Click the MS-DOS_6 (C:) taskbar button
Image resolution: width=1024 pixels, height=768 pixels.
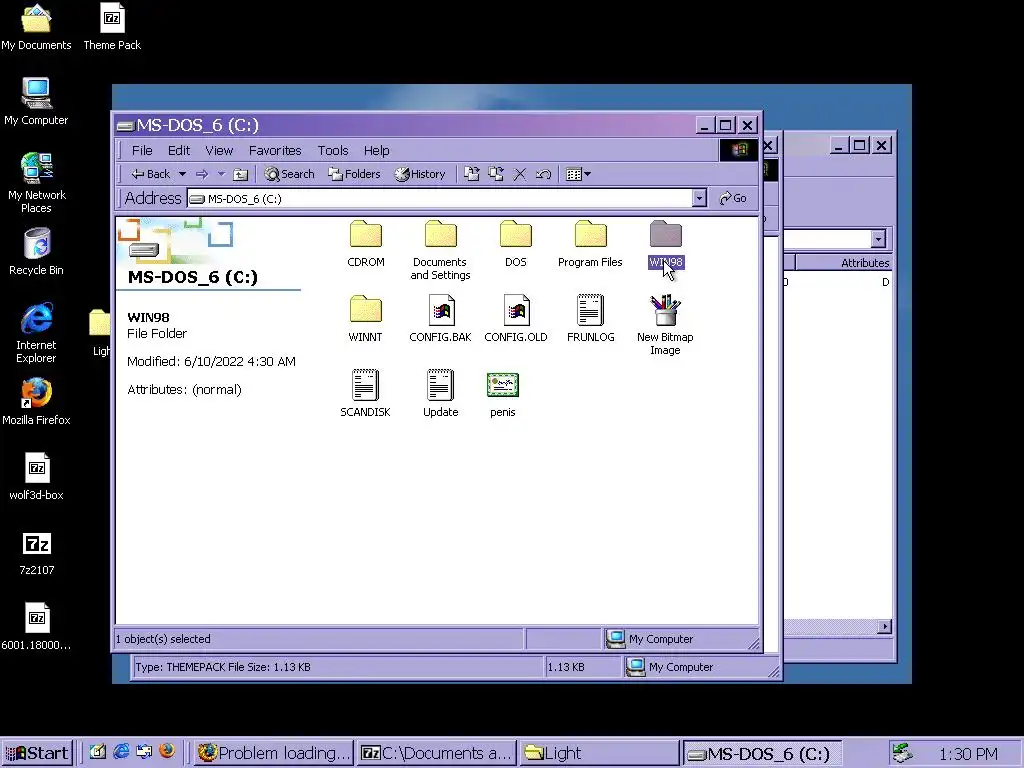[x=763, y=753]
